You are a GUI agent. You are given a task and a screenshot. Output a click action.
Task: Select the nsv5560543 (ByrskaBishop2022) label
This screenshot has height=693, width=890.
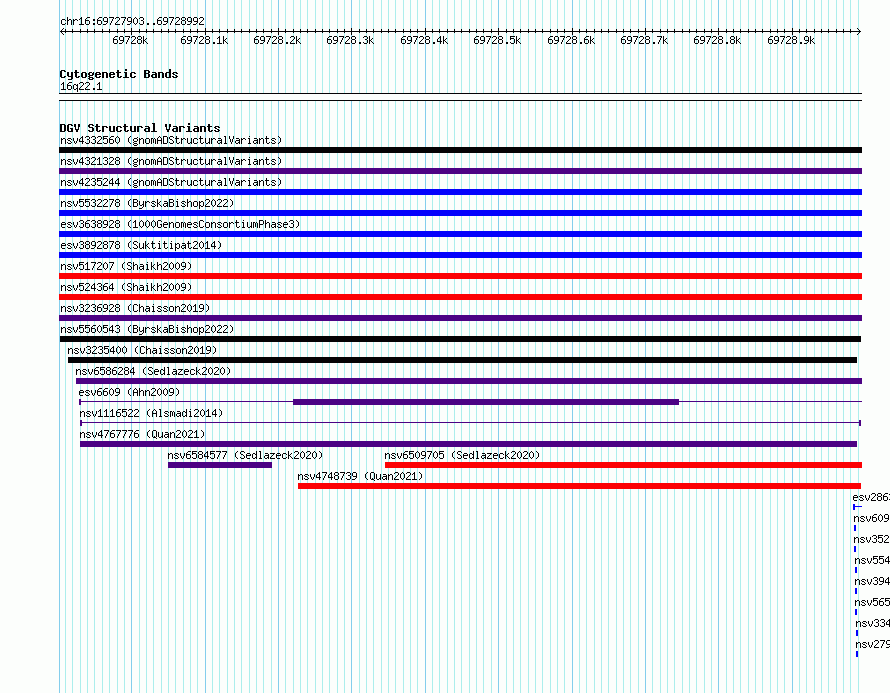(147, 329)
